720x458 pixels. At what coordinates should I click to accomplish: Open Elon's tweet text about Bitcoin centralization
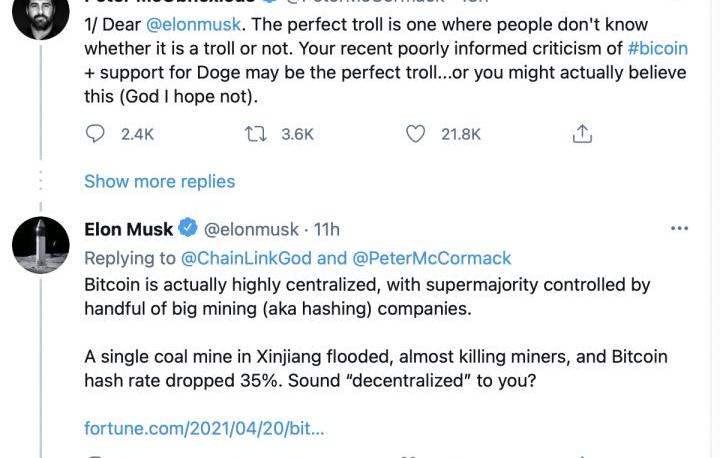pos(367,297)
